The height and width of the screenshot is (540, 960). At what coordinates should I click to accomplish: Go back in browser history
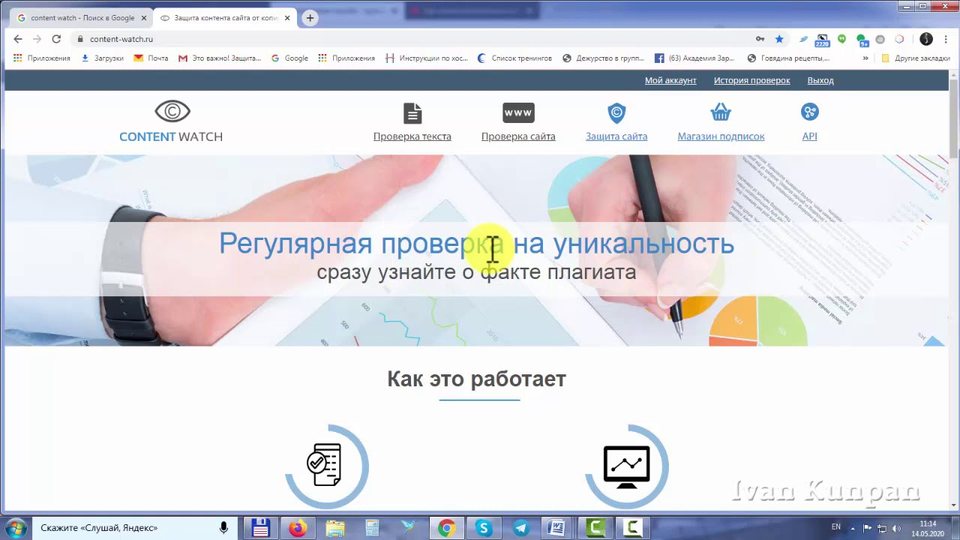click(18, 39)
